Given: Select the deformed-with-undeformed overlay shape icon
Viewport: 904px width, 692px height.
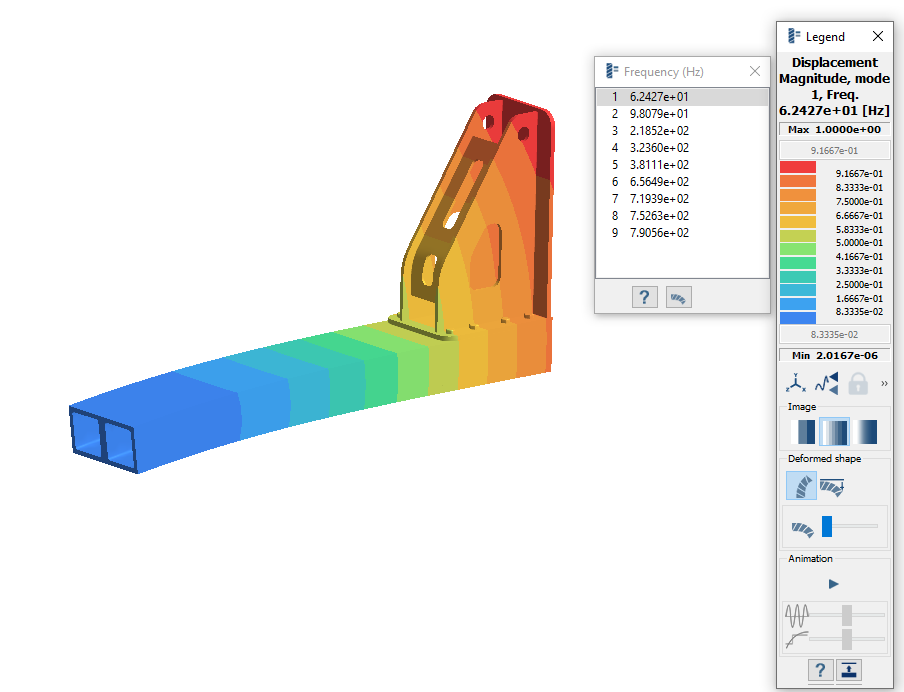Looking at the screenshot, I should pyautogui.click(x=832, y=486).
